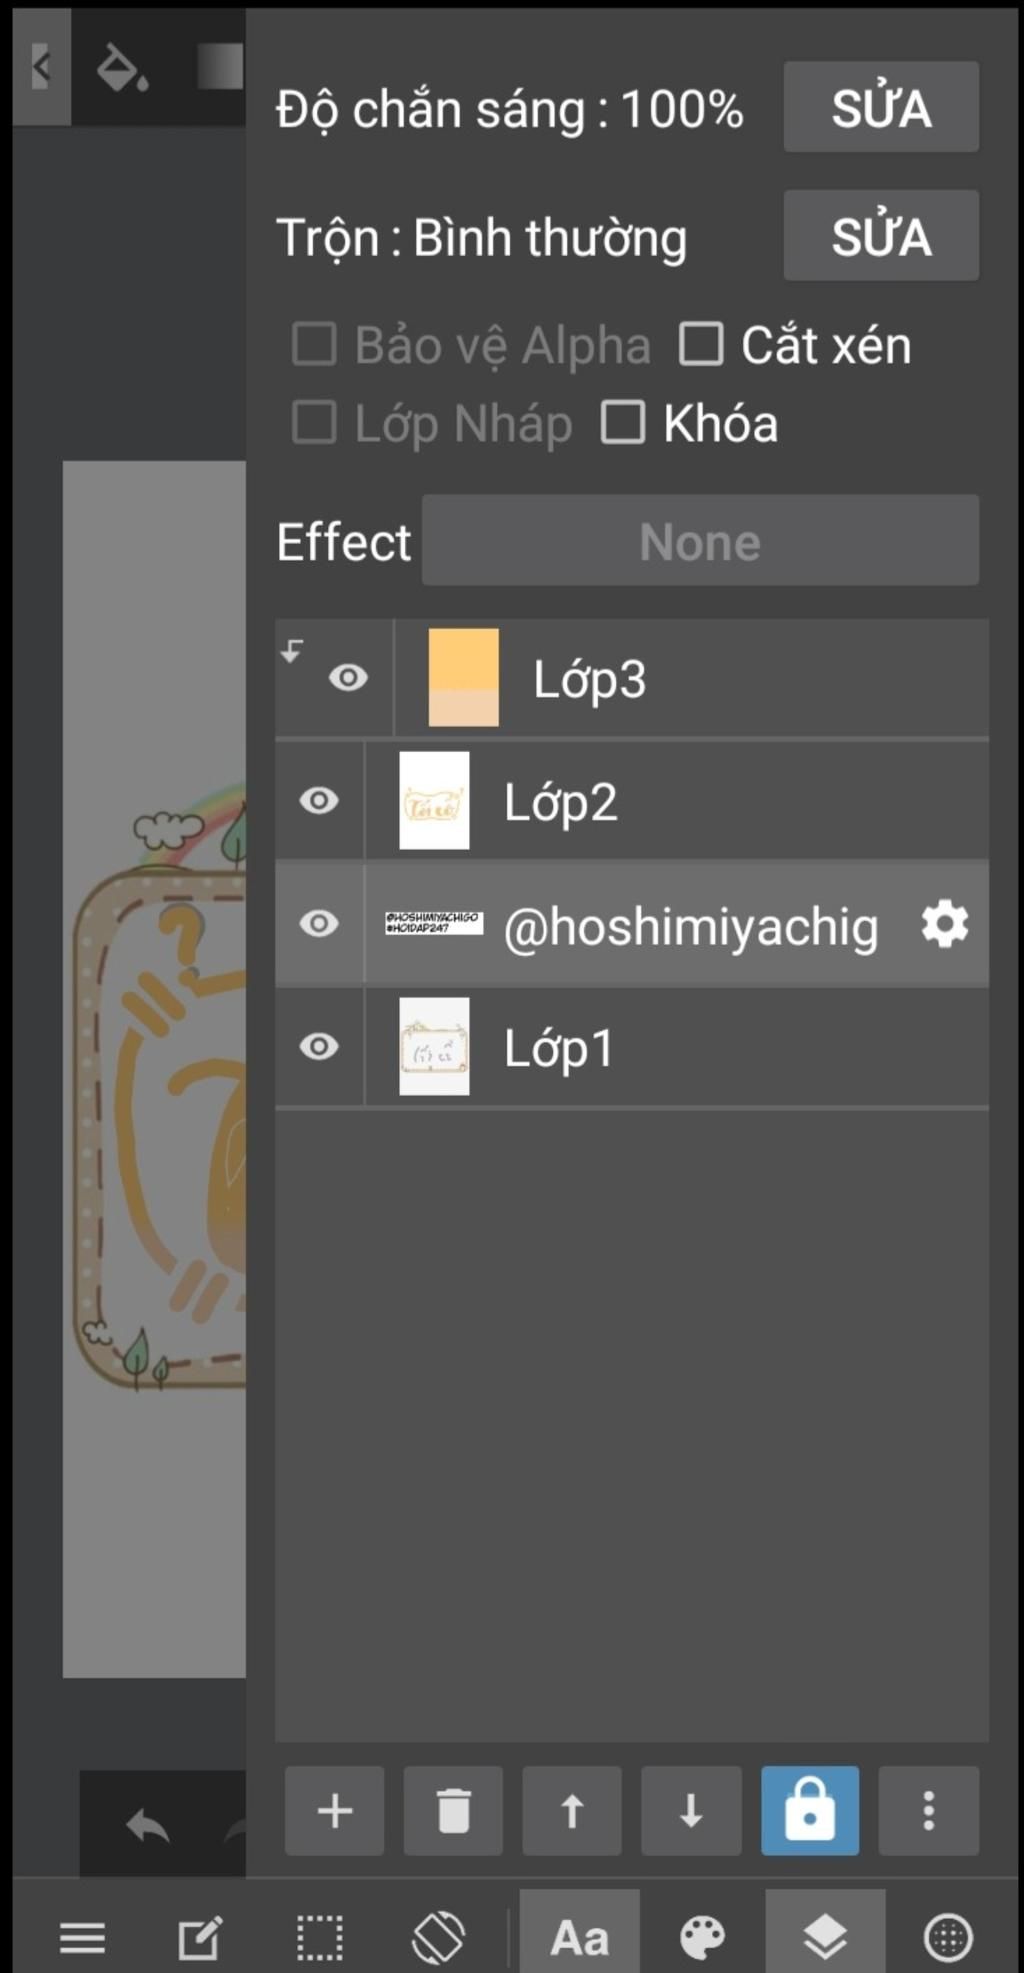Open layer settings gear on @hoshimiyachig layer
The width and height of the screenshot is (1024, 1973).
click(x=945, y=924)
